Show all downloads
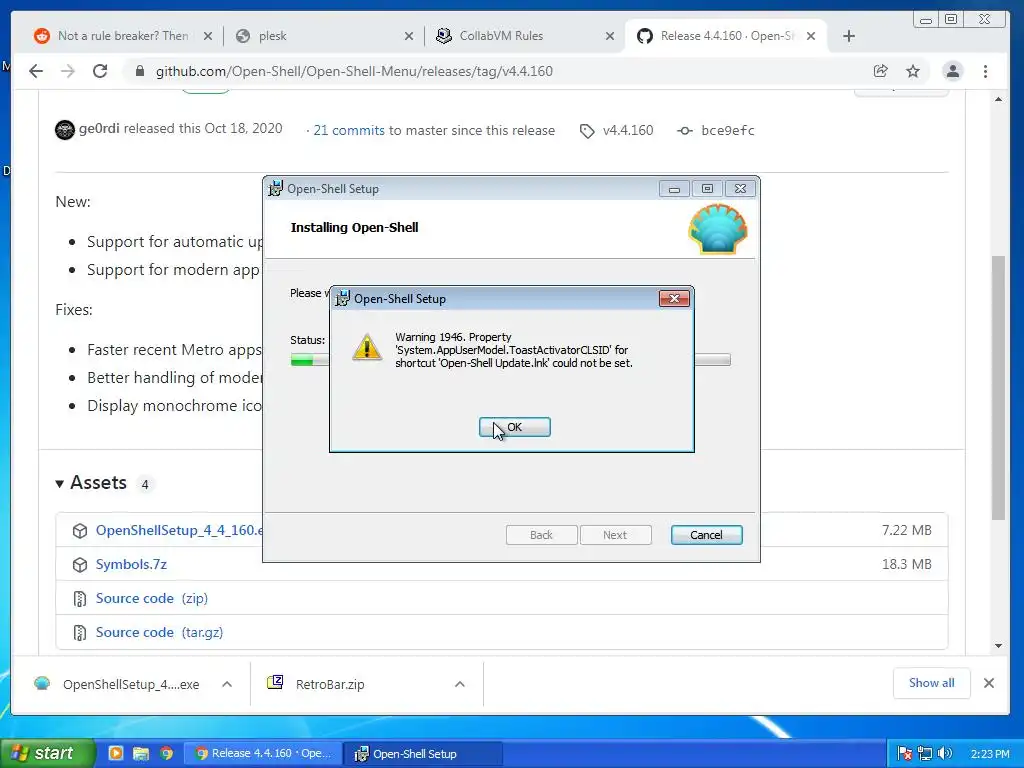 click(x=931, y=683)
